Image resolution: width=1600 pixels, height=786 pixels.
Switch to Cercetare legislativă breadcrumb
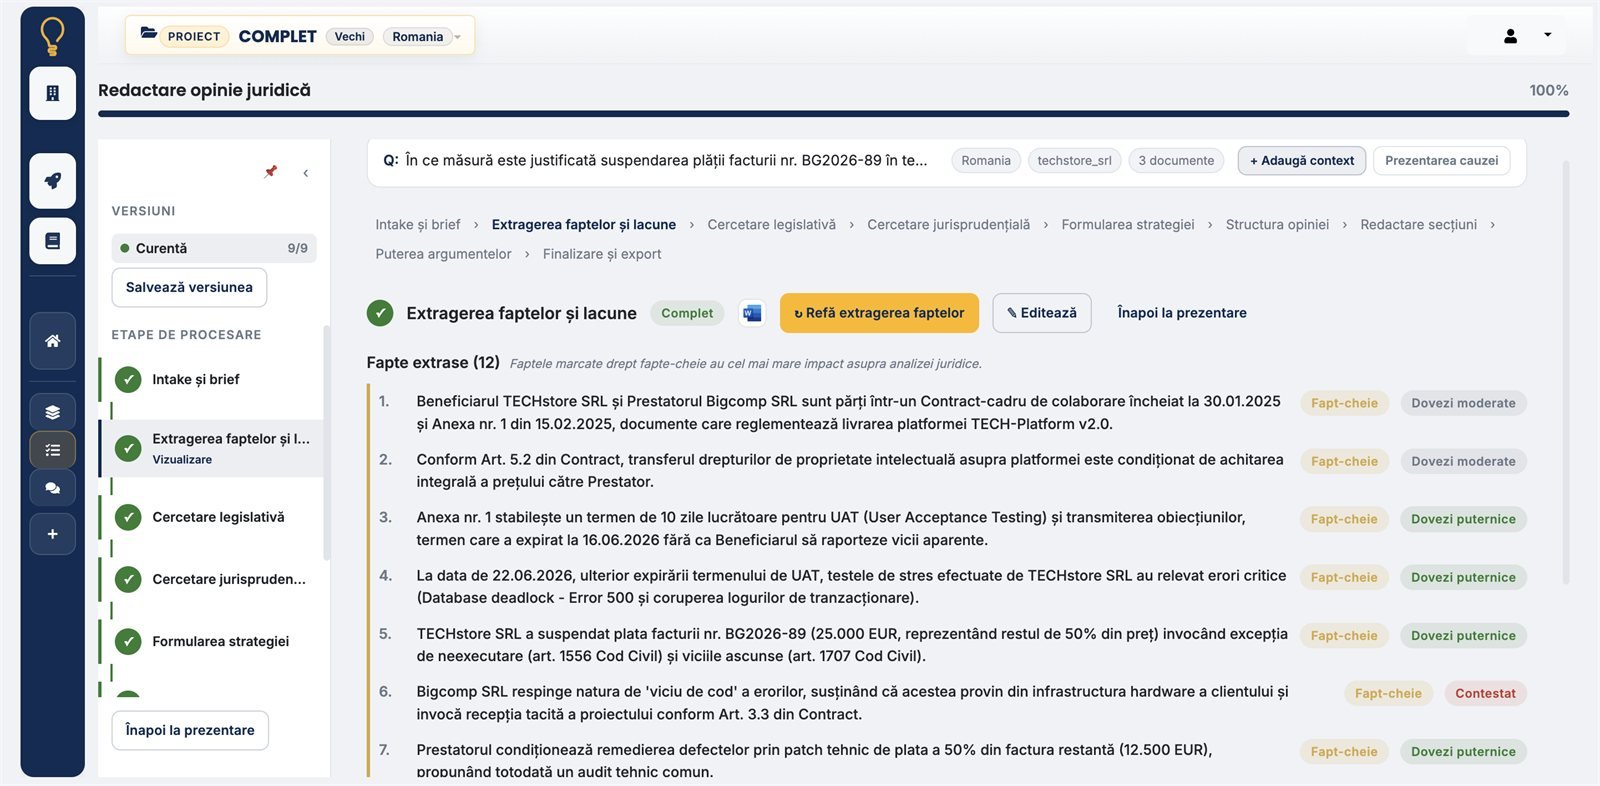tap(771, 225)
